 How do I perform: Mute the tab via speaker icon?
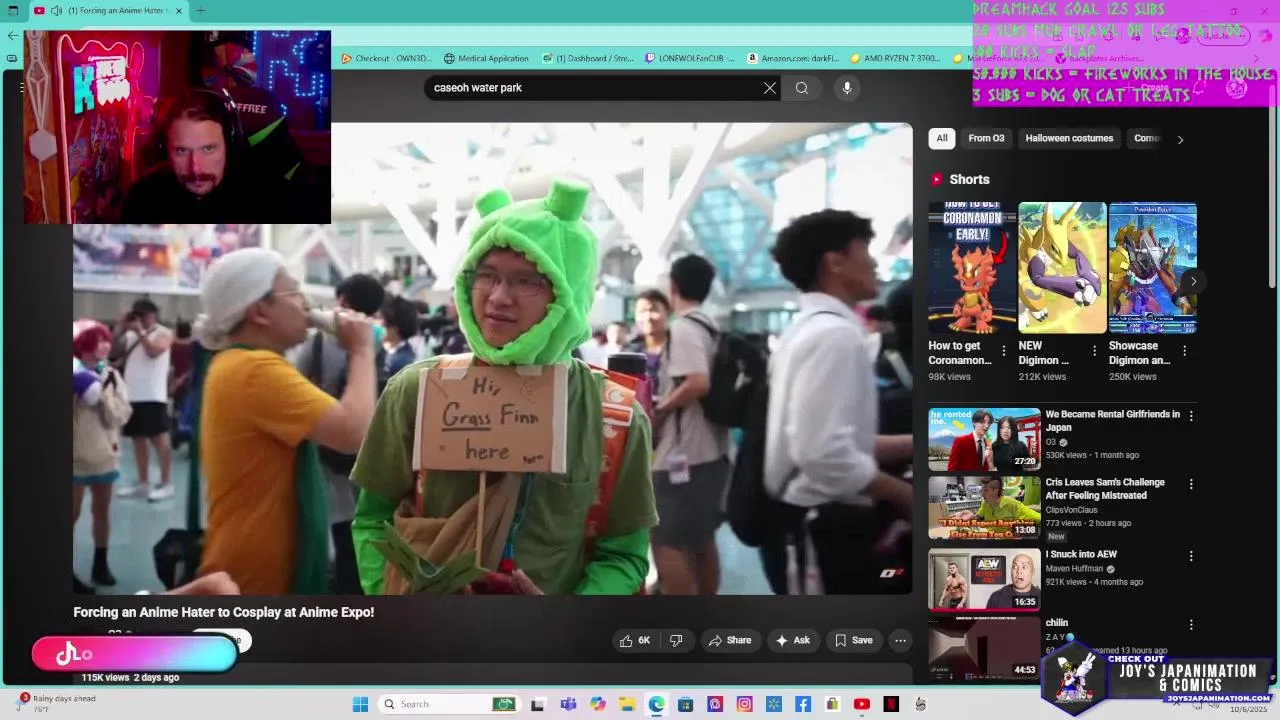click(56, 11)
